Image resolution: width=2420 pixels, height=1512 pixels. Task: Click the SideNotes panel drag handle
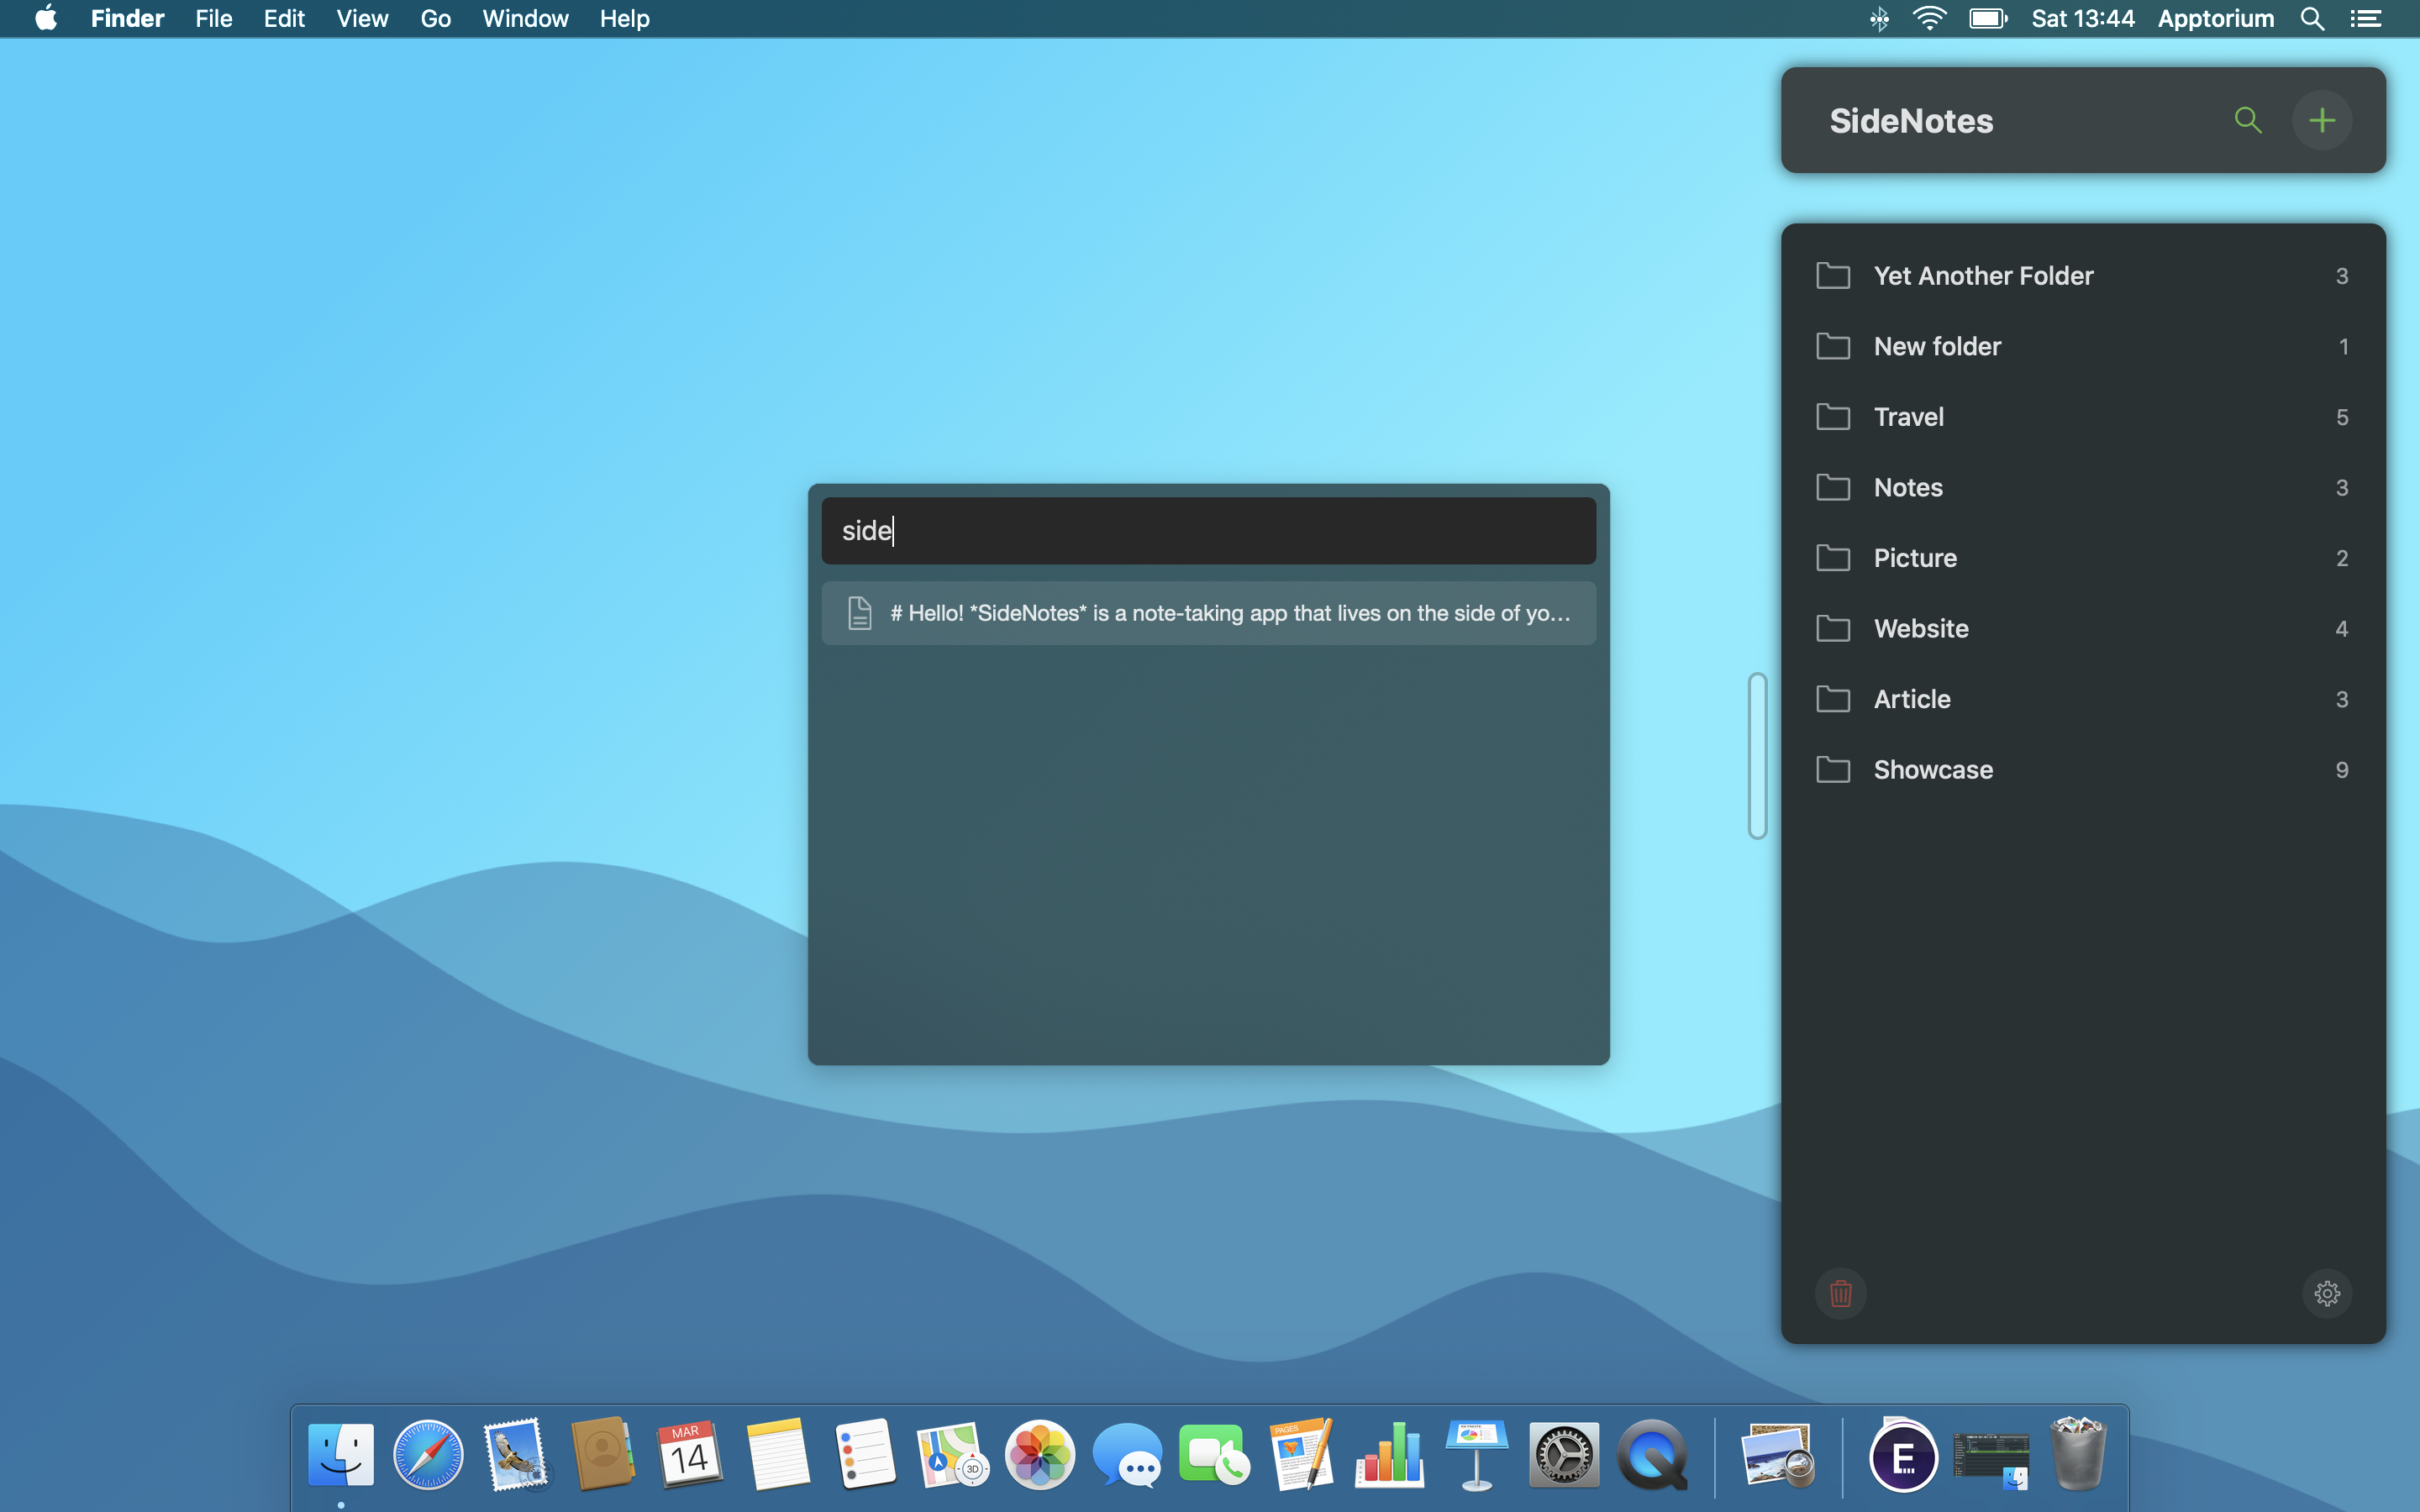[x=1757, y=756]
